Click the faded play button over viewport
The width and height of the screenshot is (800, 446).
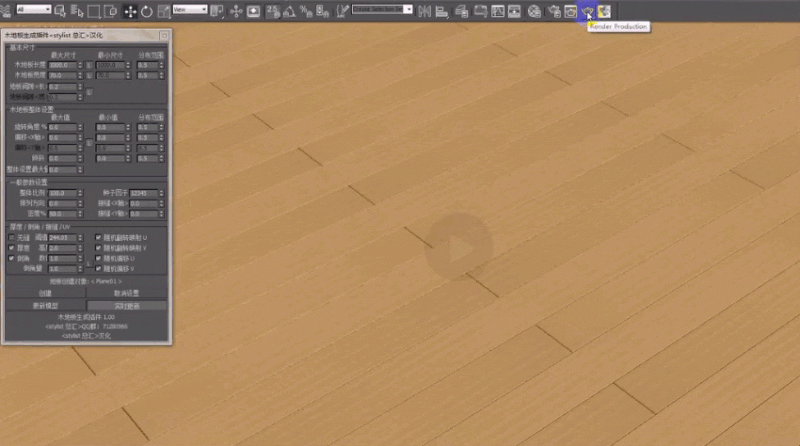pos(459,247)
